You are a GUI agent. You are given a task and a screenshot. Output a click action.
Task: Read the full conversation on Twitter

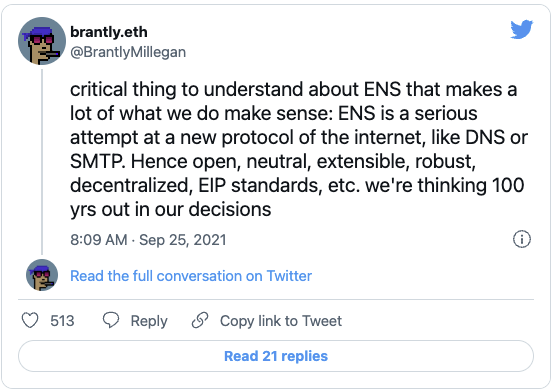191,276
